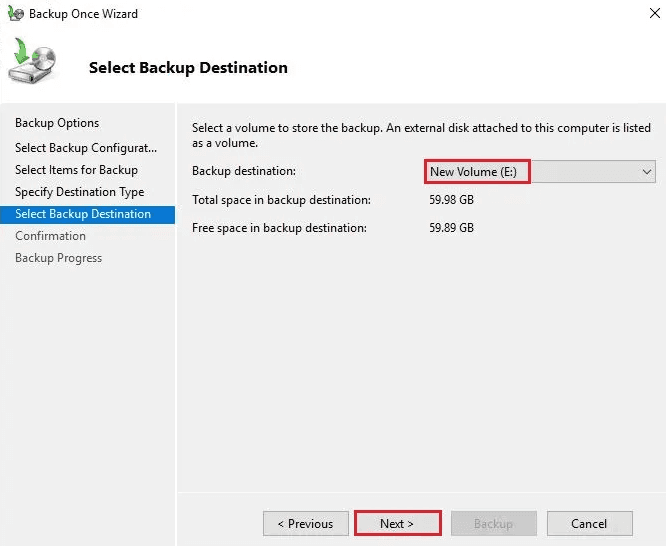Click the Backup Once Wizard title bar icon
The width and height of the screenshot is (666, 546).
(x=15, y=14)
